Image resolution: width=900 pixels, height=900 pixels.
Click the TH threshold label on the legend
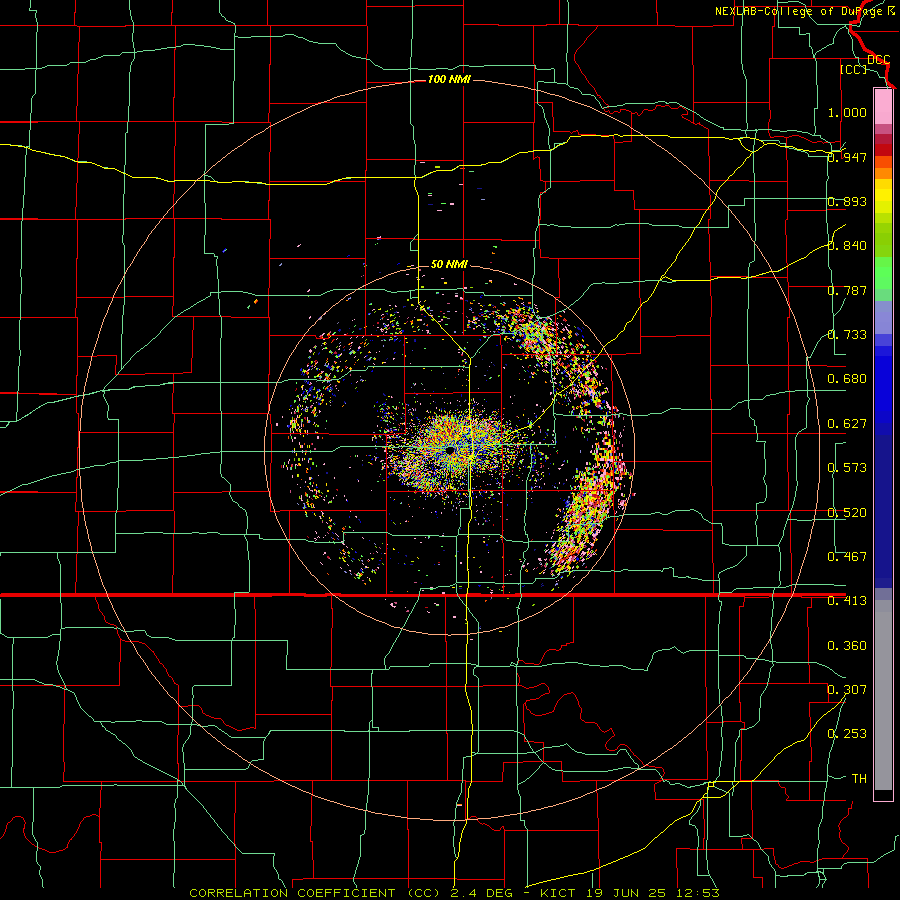click(x=859, y=779)
